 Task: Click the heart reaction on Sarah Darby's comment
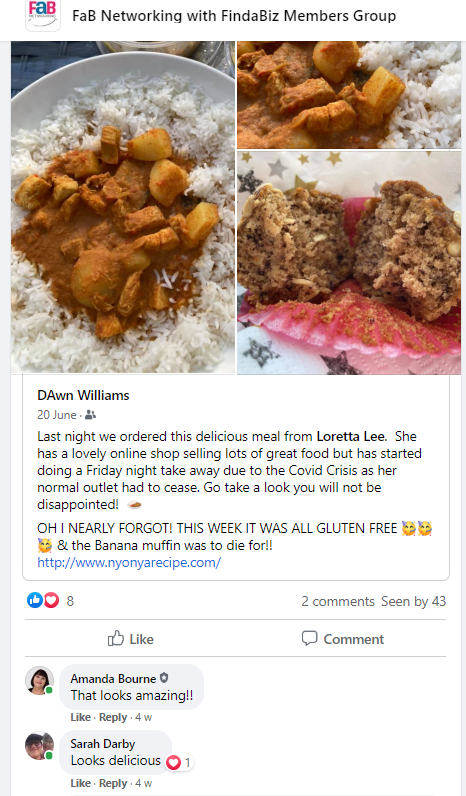point(174,762)
